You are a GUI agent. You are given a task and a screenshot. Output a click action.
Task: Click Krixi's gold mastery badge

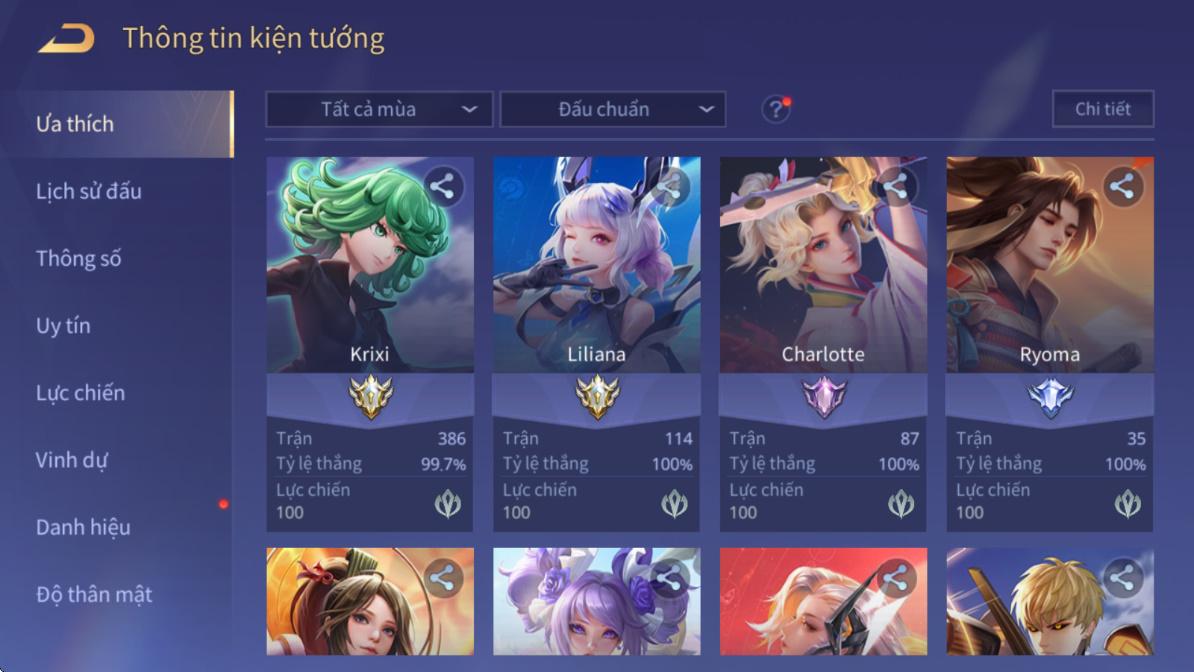370,397
